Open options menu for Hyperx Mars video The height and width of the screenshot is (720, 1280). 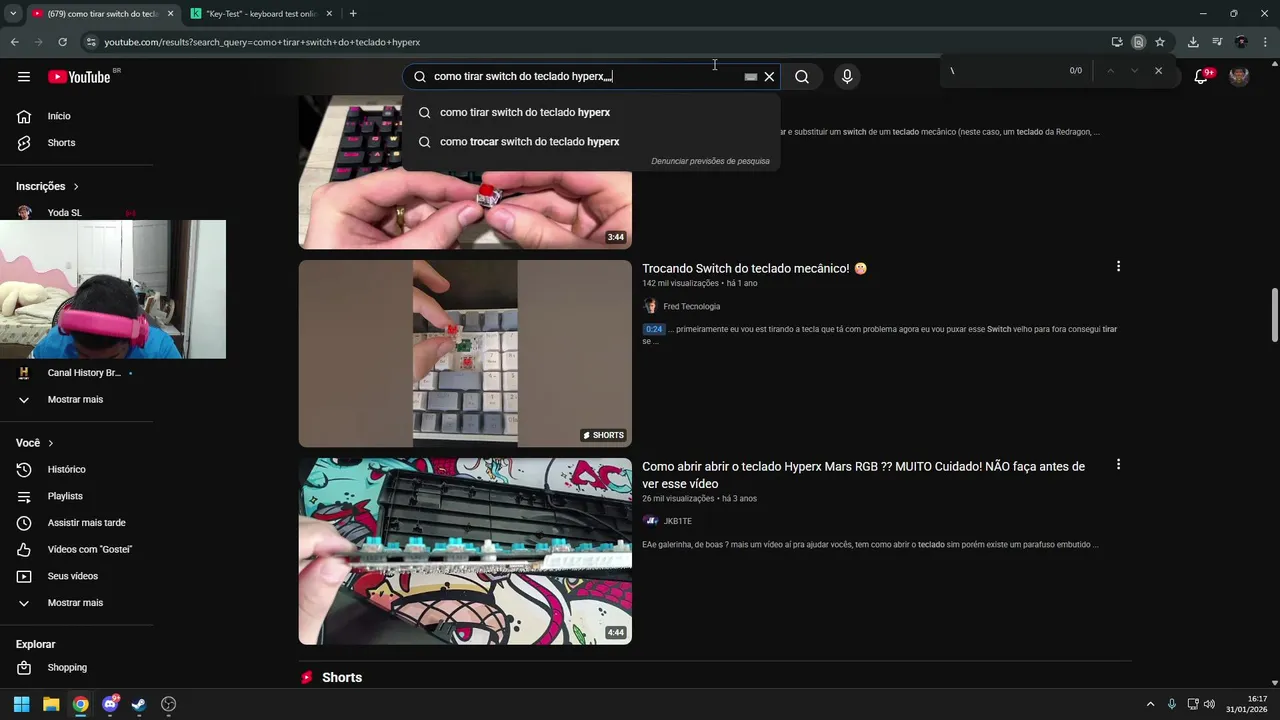coord(1118,464)
